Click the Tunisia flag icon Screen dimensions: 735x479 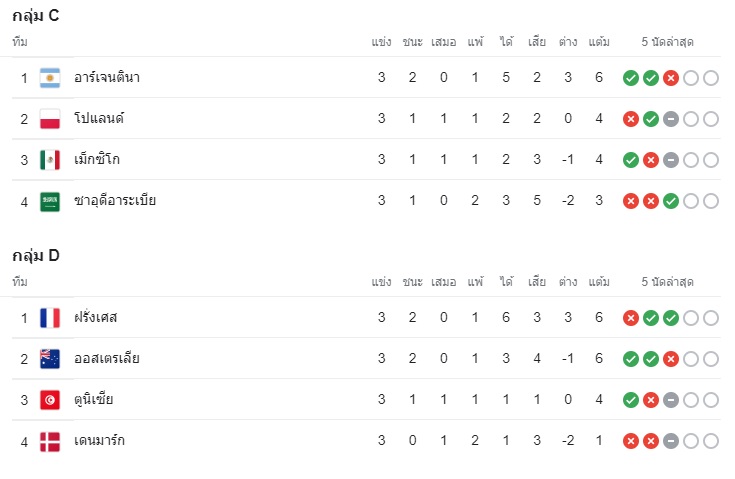50,400
